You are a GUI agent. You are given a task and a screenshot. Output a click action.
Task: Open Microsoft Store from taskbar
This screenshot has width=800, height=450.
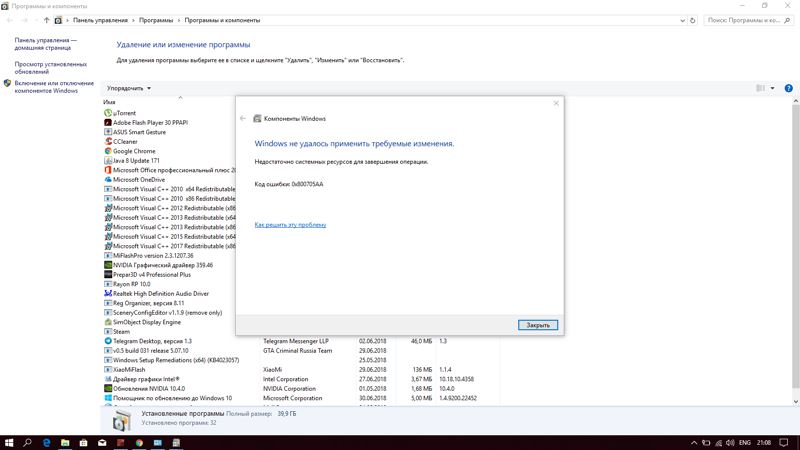84,442
